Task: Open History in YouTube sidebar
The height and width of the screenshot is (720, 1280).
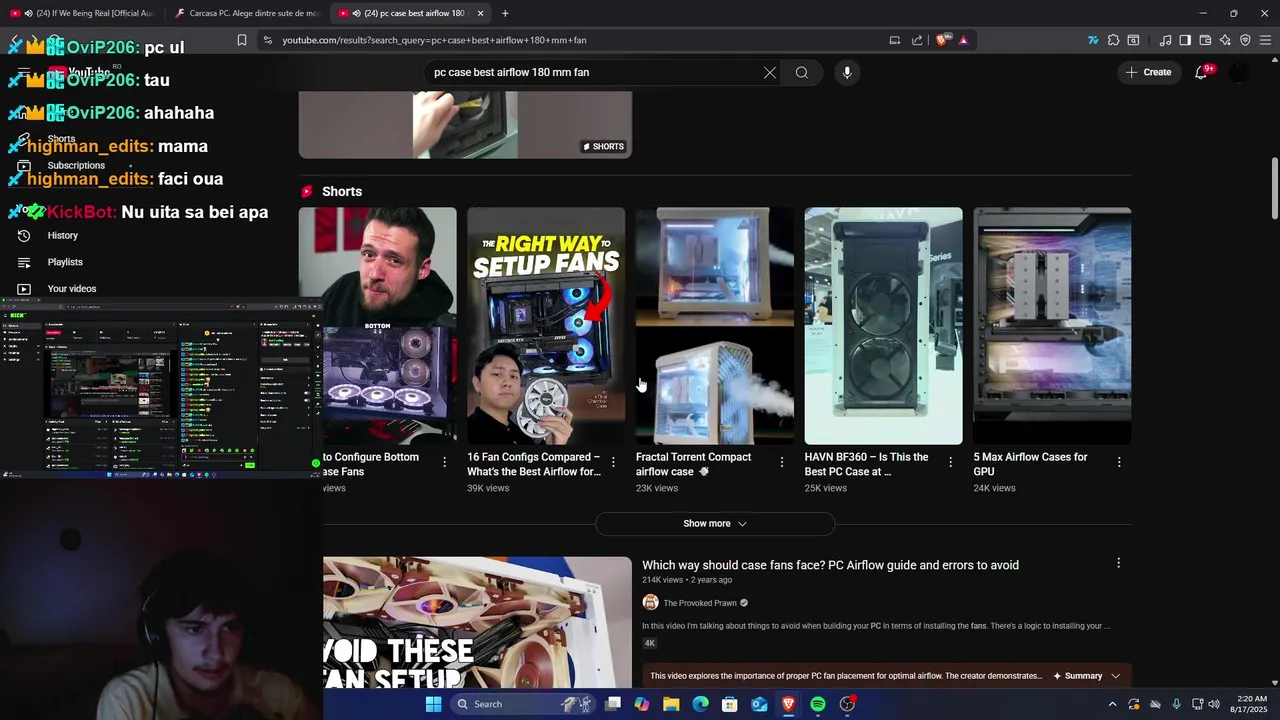Action: tap(62, 236)
